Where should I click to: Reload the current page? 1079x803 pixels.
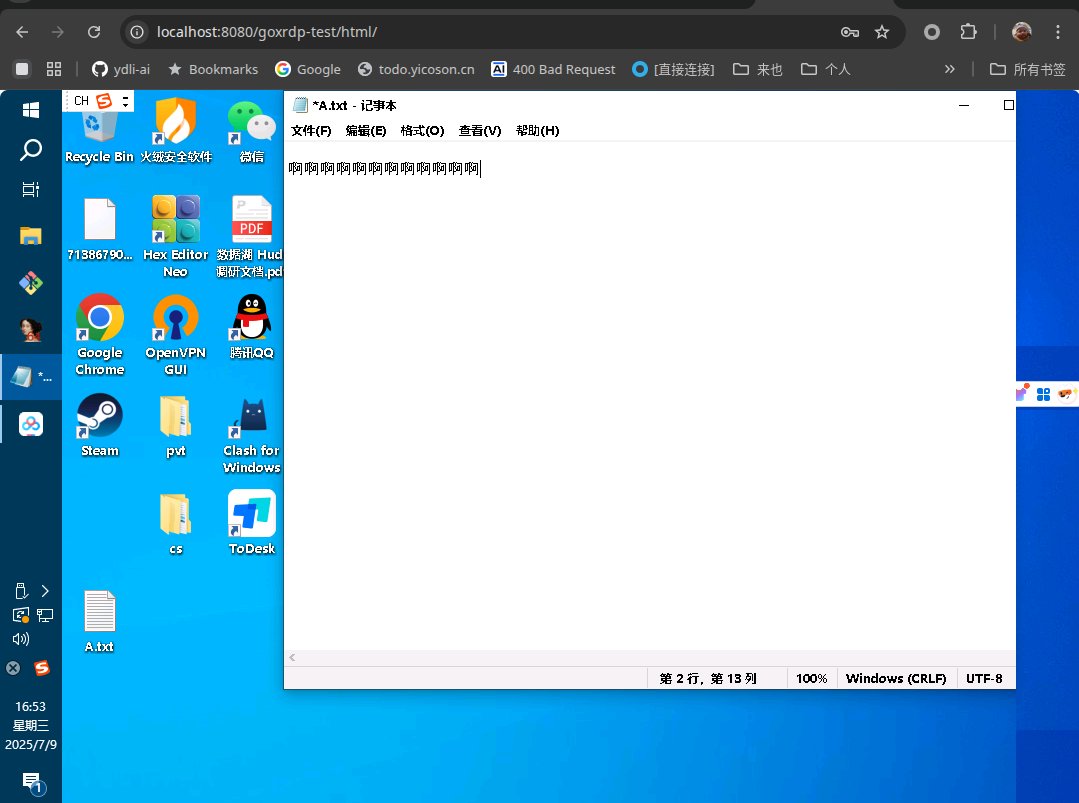94,32
